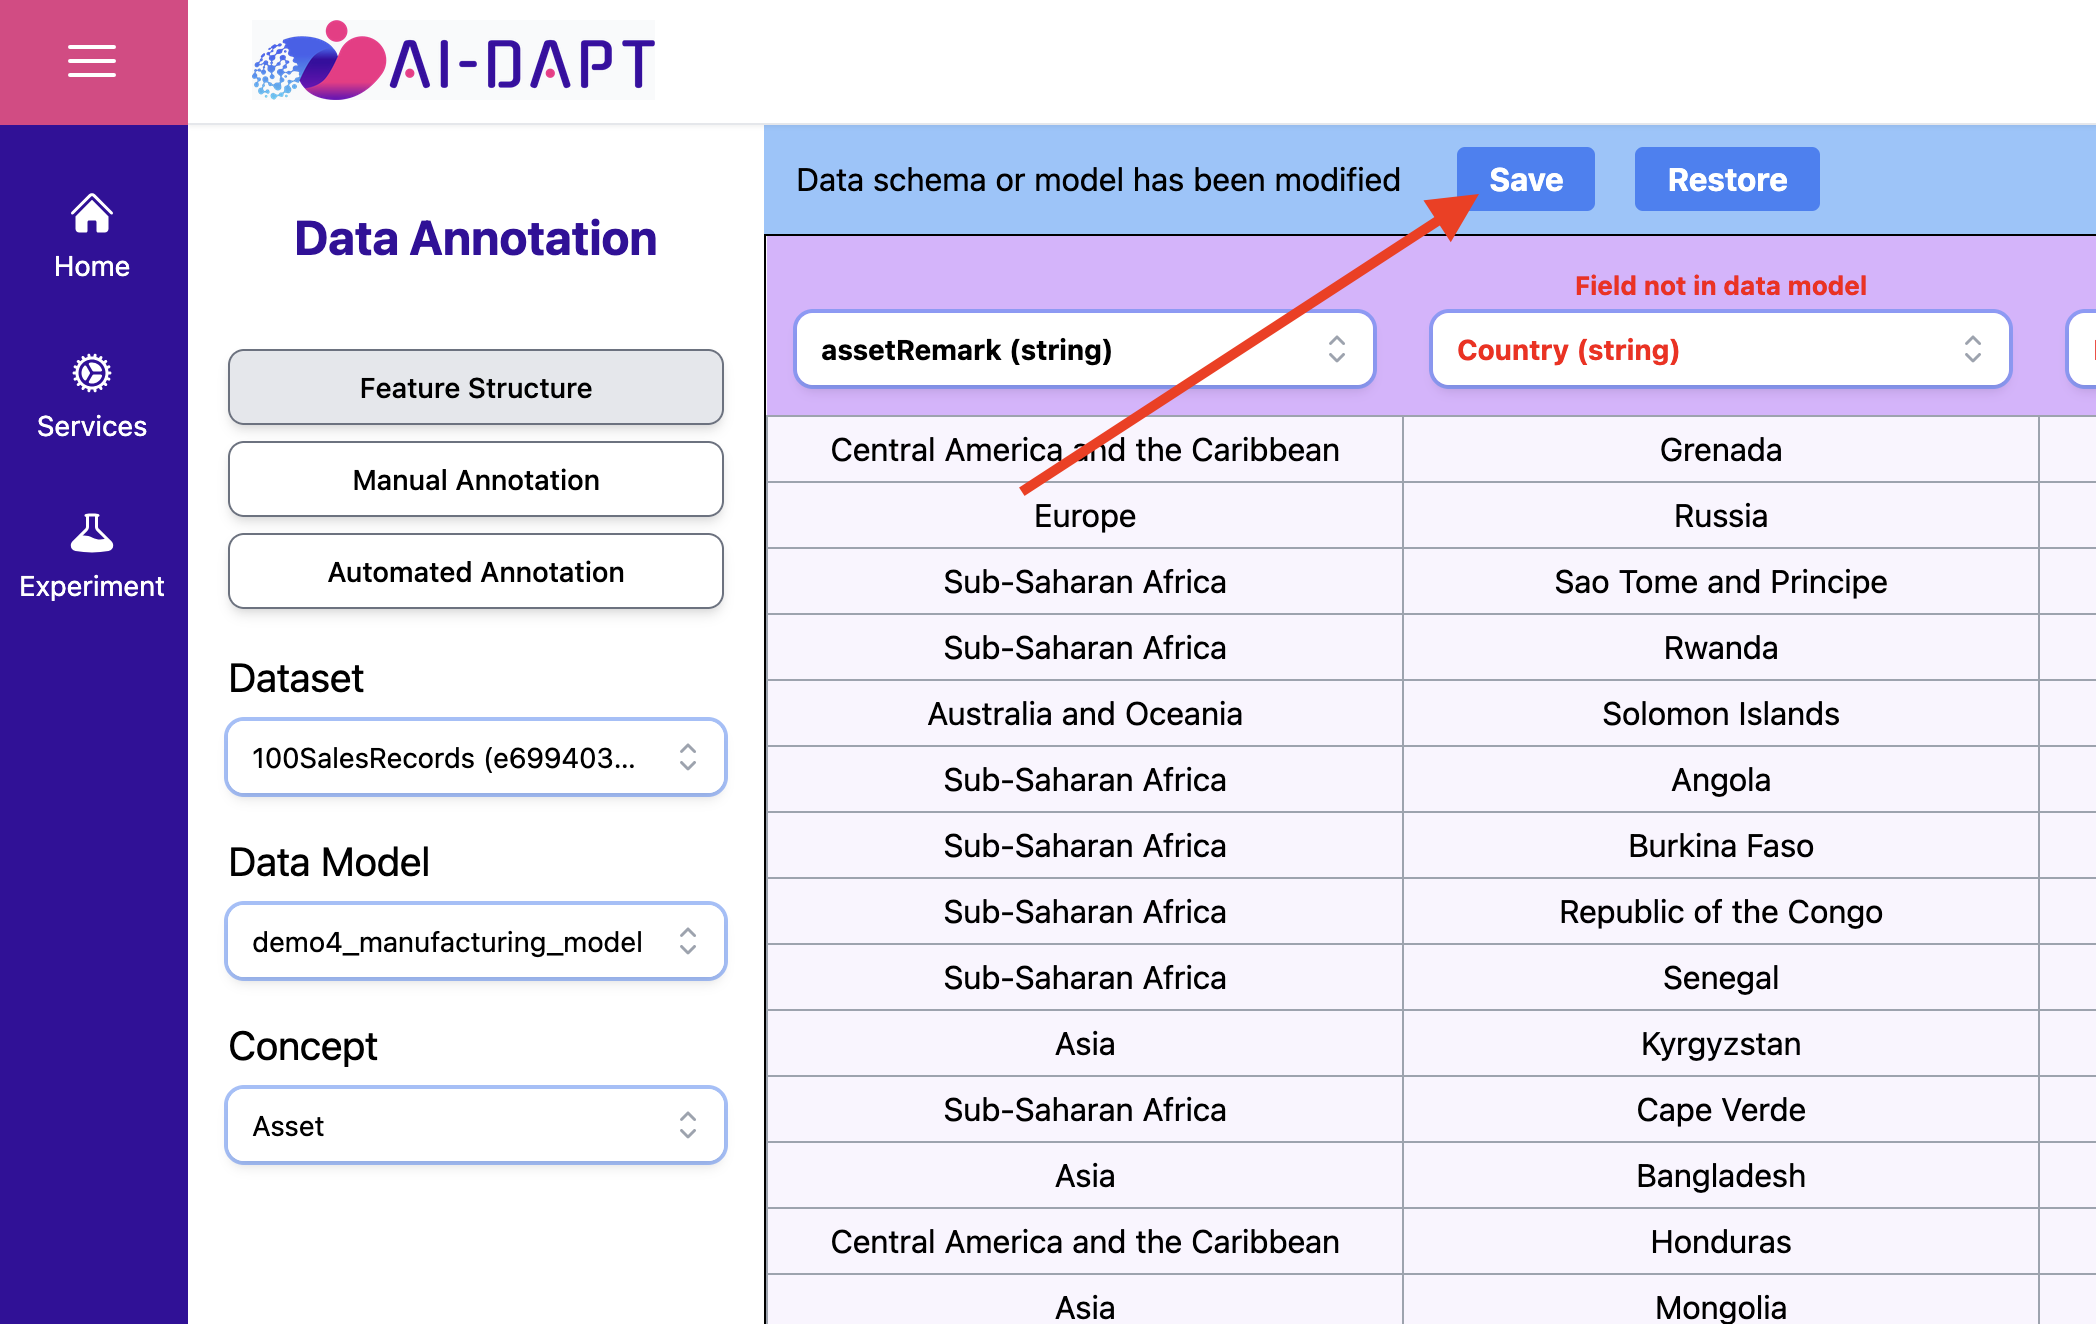Save the modified data schema
The width and height of the screenshot is (2096, 1324).
click(1526, 179)
